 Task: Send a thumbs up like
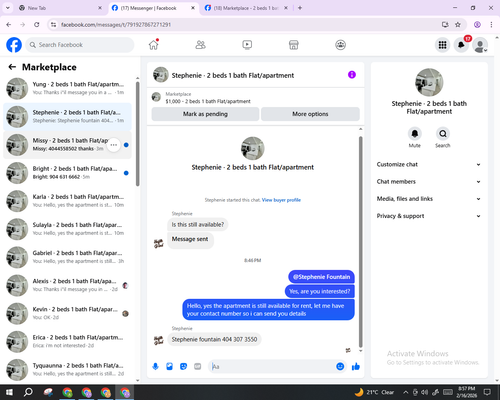click(x=356, y=367)
